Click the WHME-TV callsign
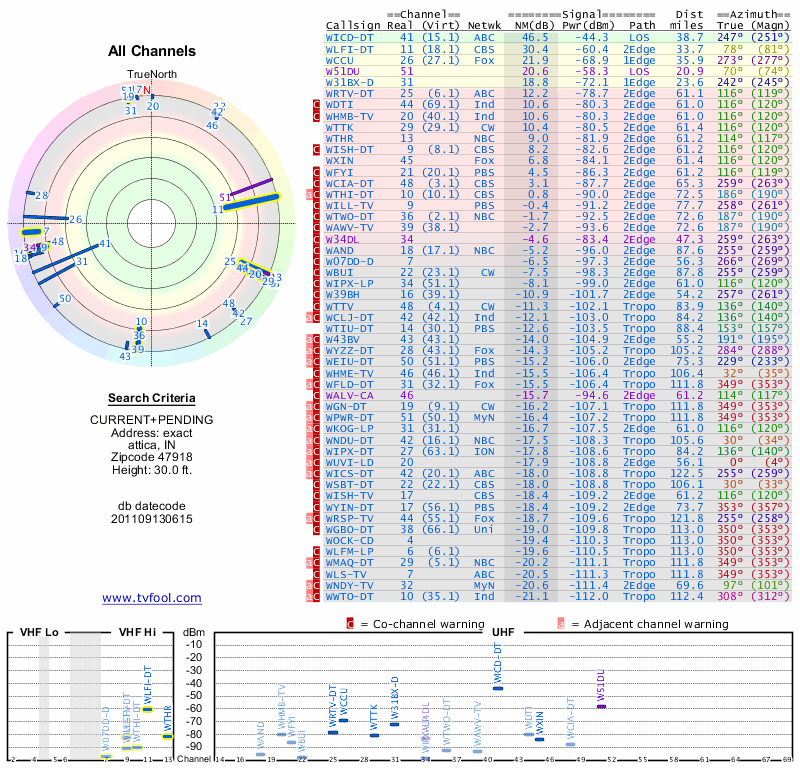The height and width of the screenshot is (768, 800). [x=349, y=373]
